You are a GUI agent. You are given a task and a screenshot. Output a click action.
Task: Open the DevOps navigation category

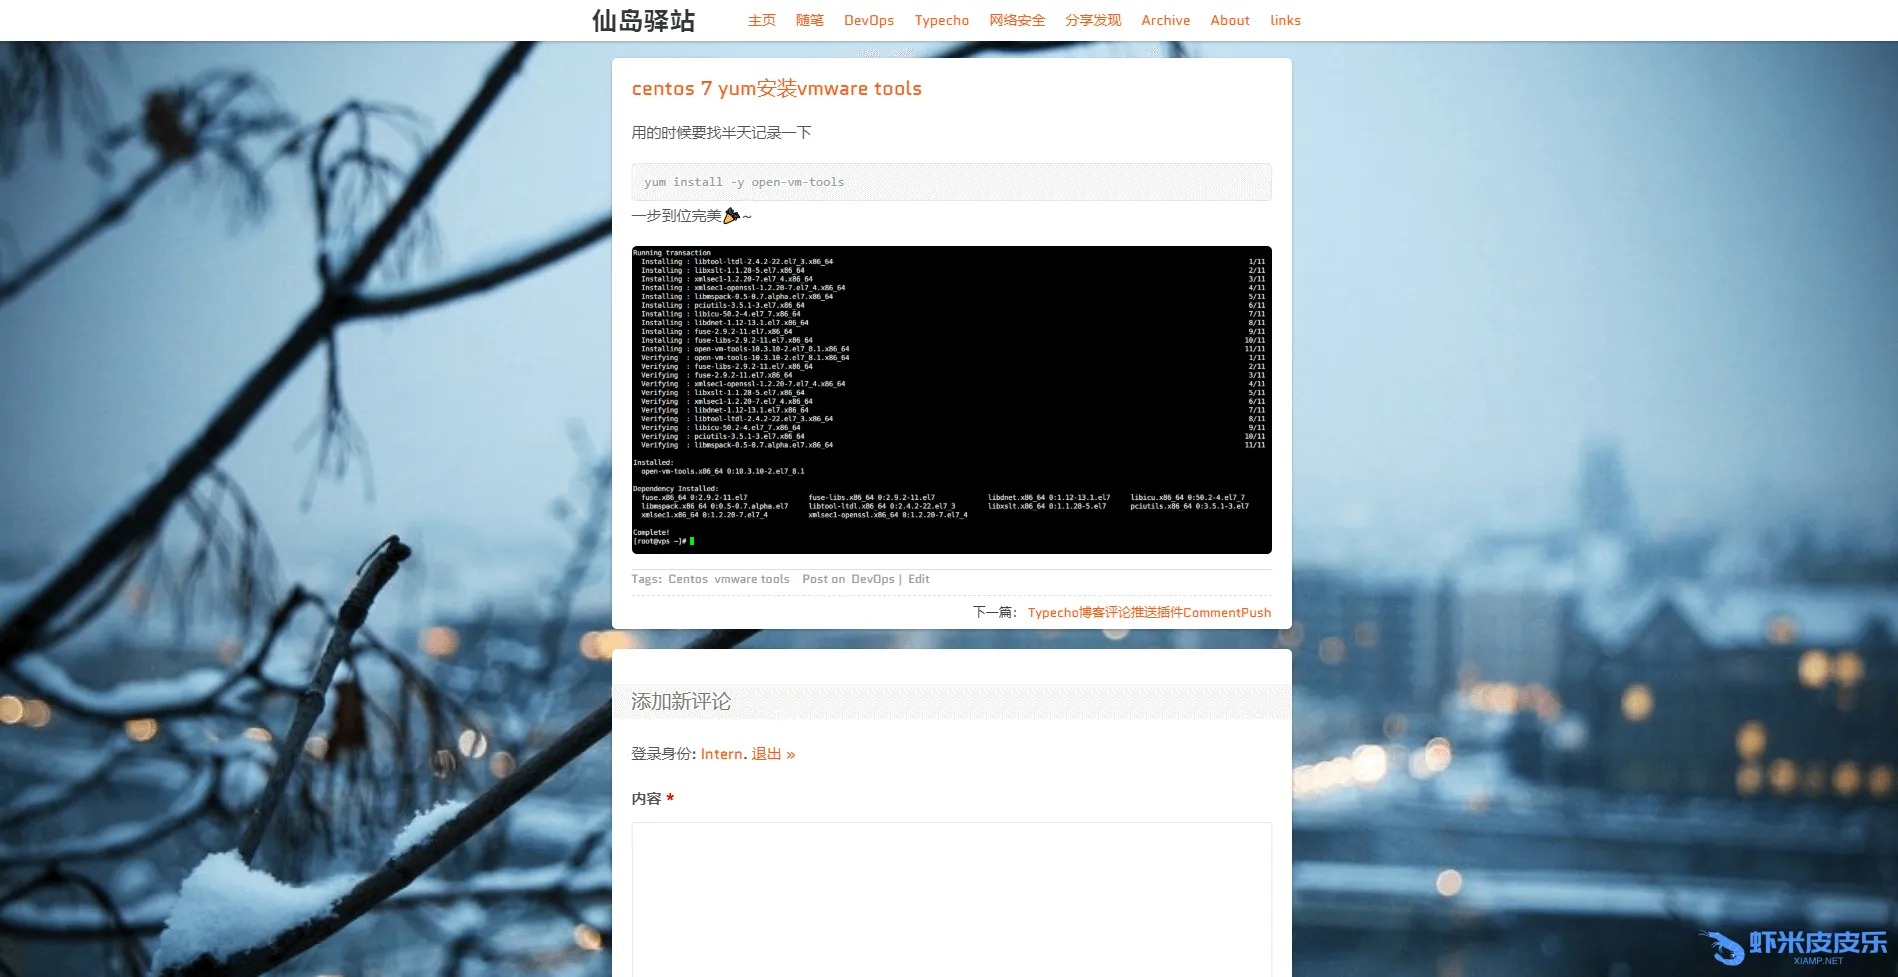click(868, 20)
